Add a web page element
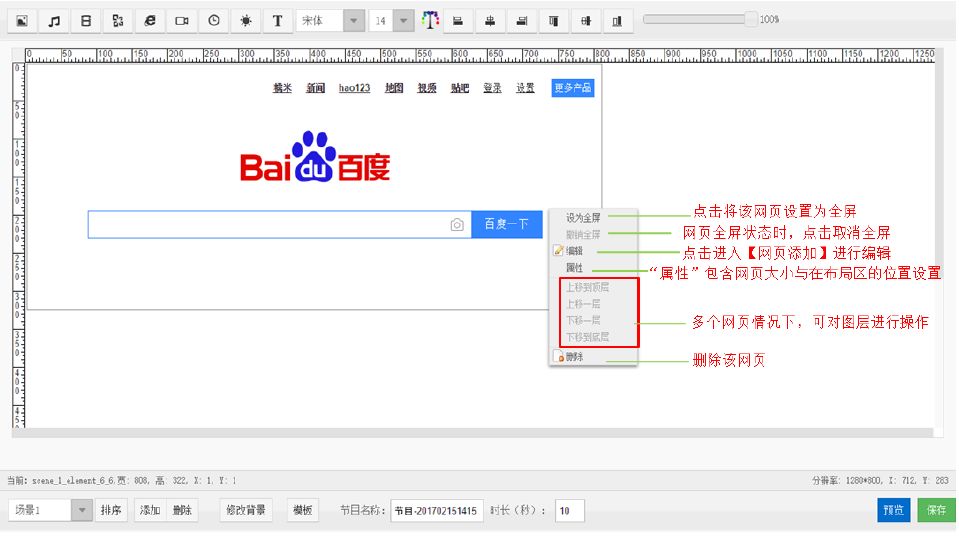 coord(150,21)
